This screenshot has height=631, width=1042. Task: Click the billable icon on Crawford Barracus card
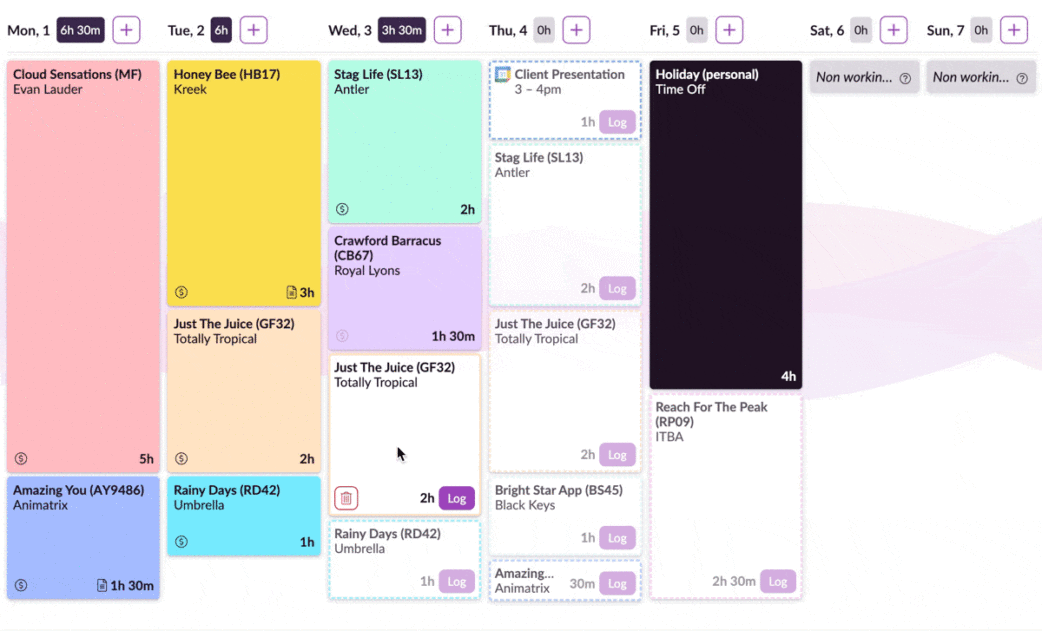[342, 337]
